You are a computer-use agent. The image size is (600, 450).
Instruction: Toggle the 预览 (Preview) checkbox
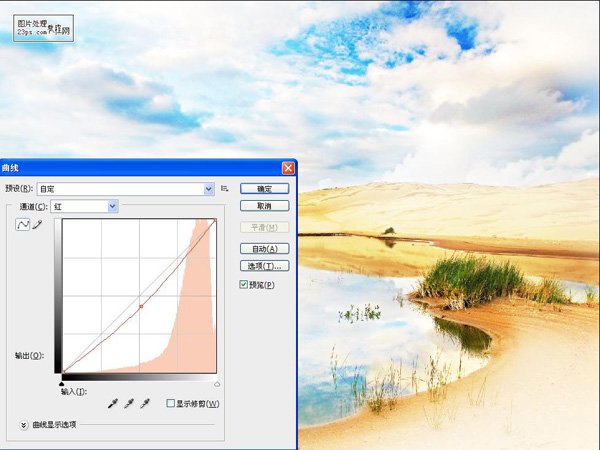[x=245, y=285]
